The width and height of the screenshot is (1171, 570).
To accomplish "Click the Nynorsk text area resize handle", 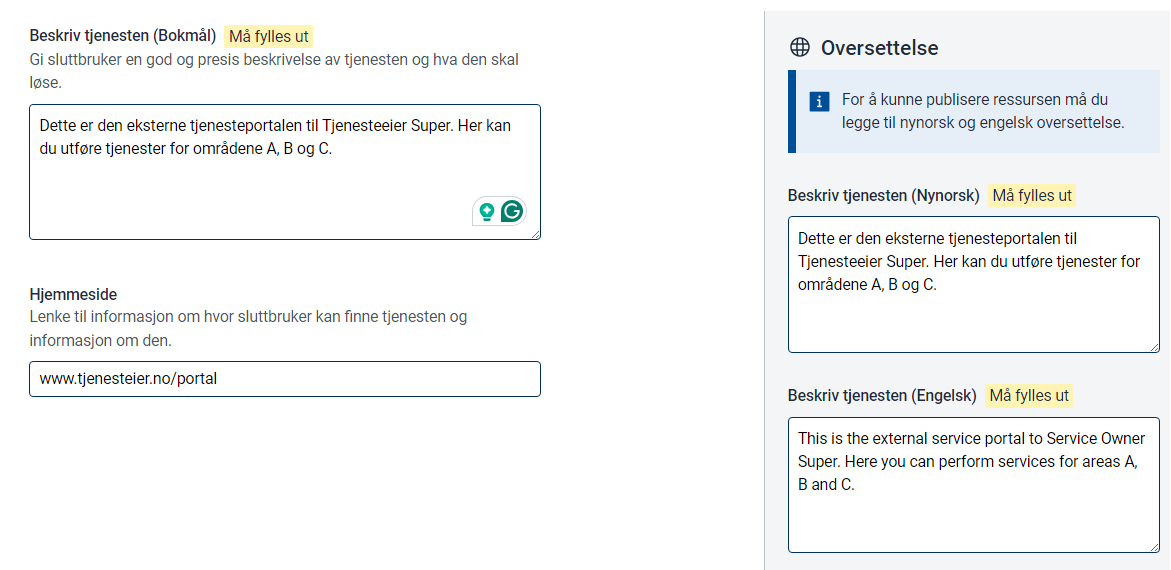I will point(1154,347).
